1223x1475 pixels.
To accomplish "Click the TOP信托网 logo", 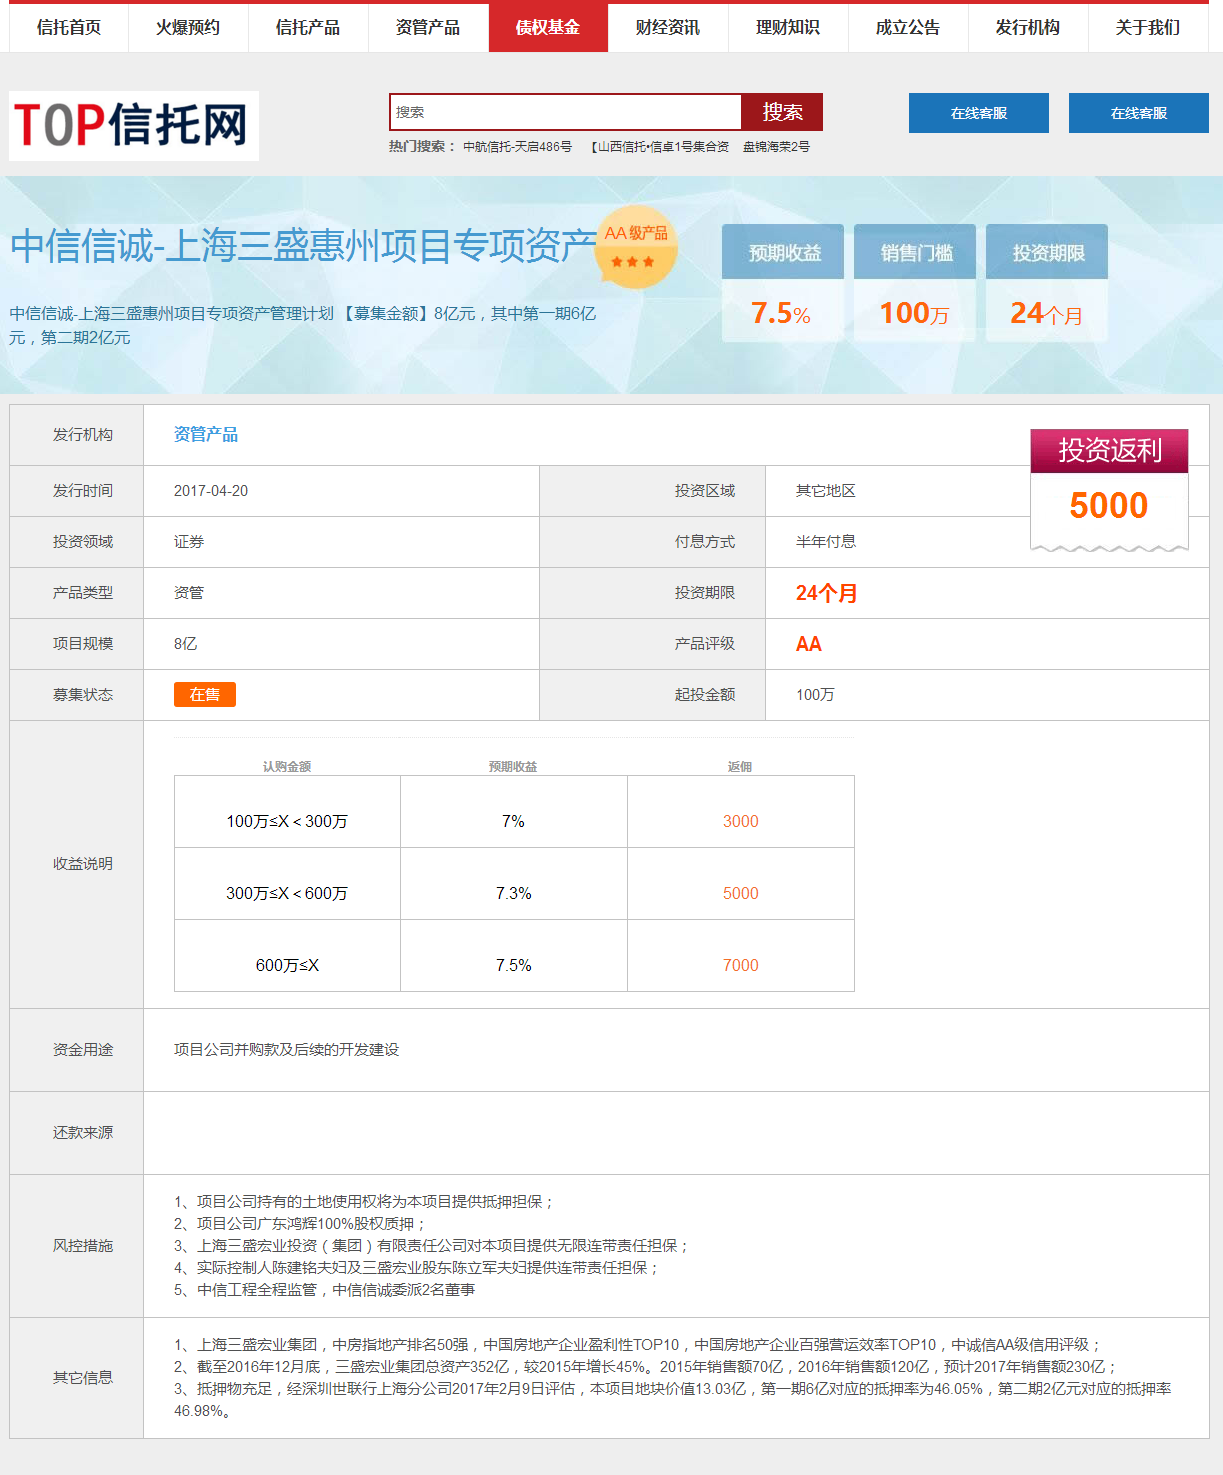I will [x=134, y=126].
